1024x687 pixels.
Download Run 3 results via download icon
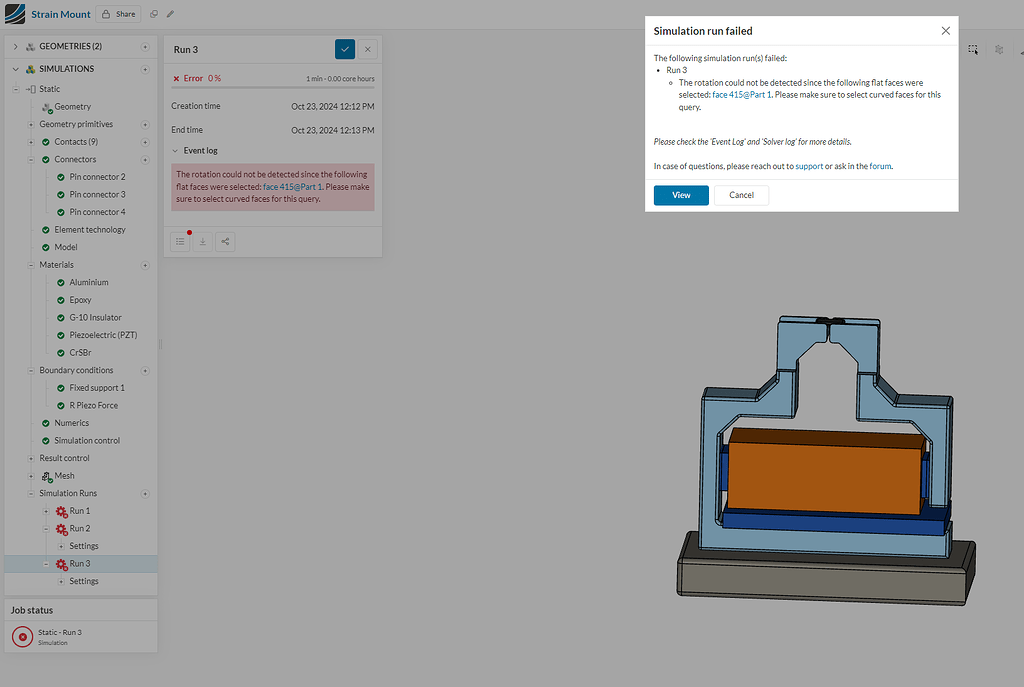[202, 241]
